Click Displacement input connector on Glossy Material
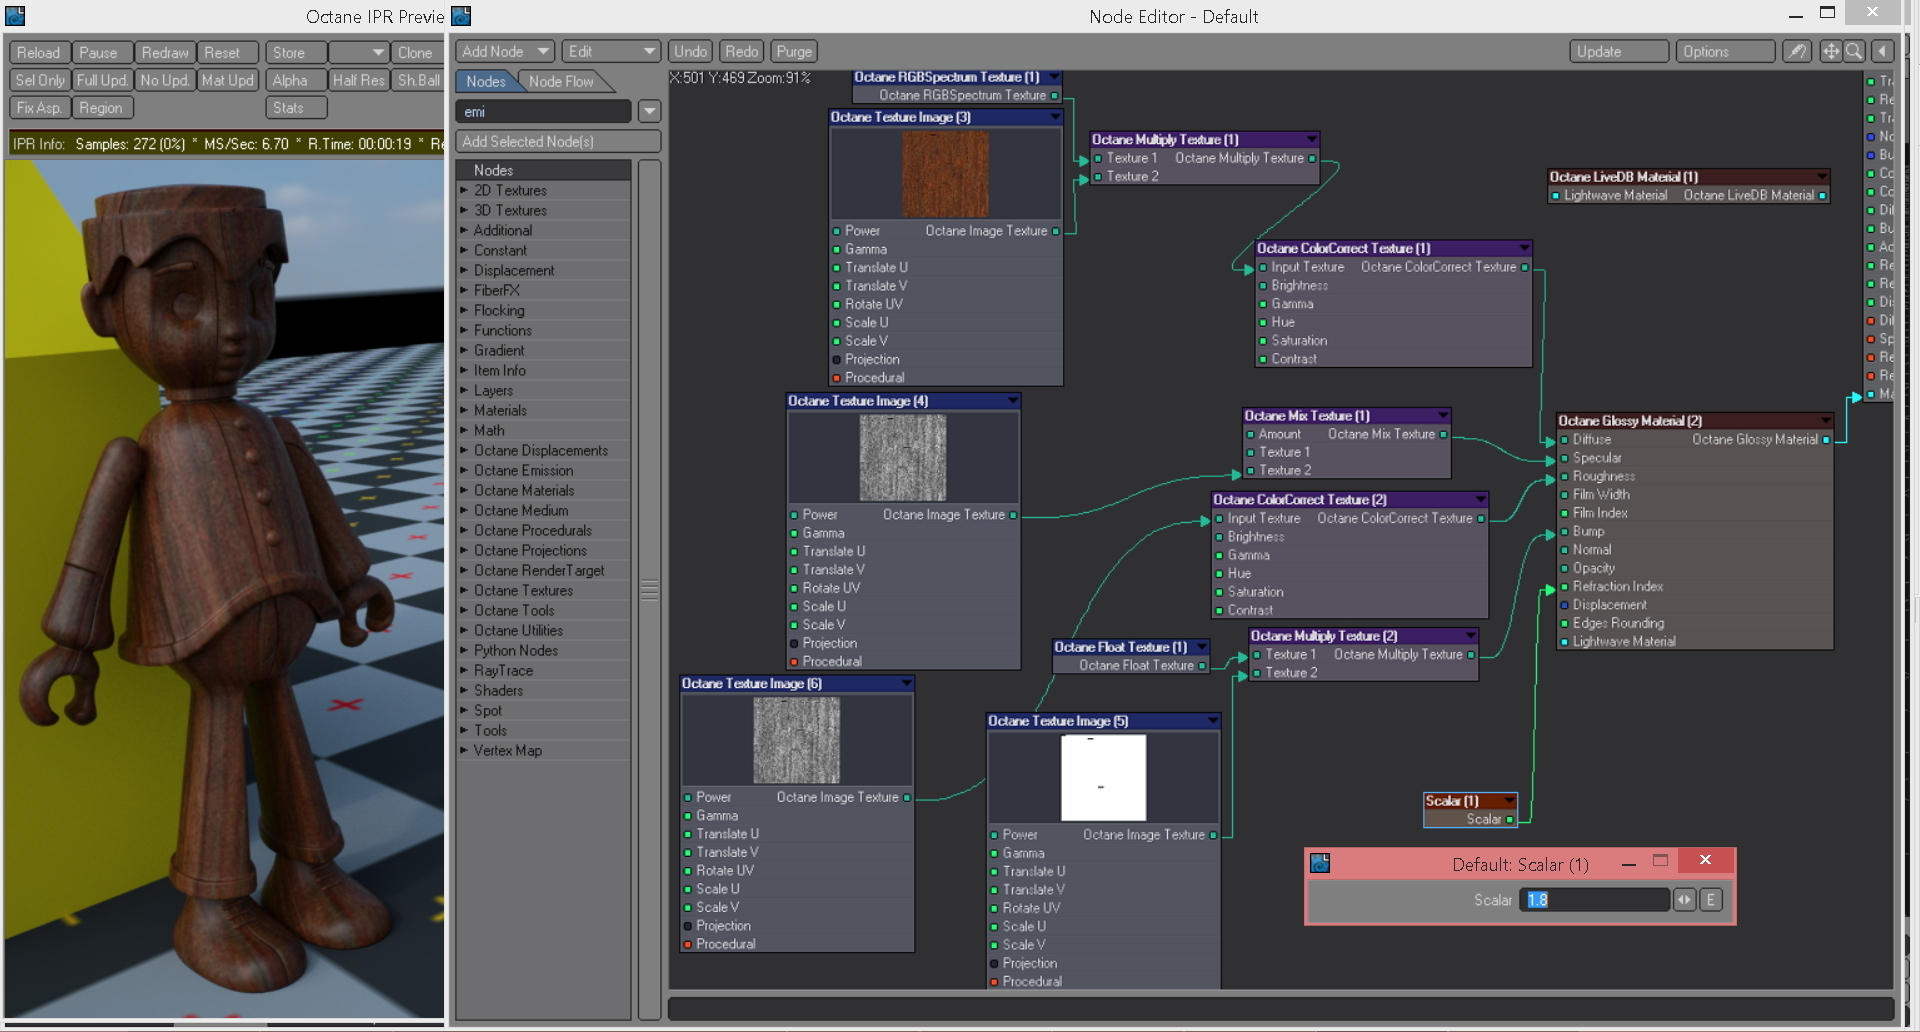The height and width of the screenshot is (1032, 1920). click(x=1564, y=605)
